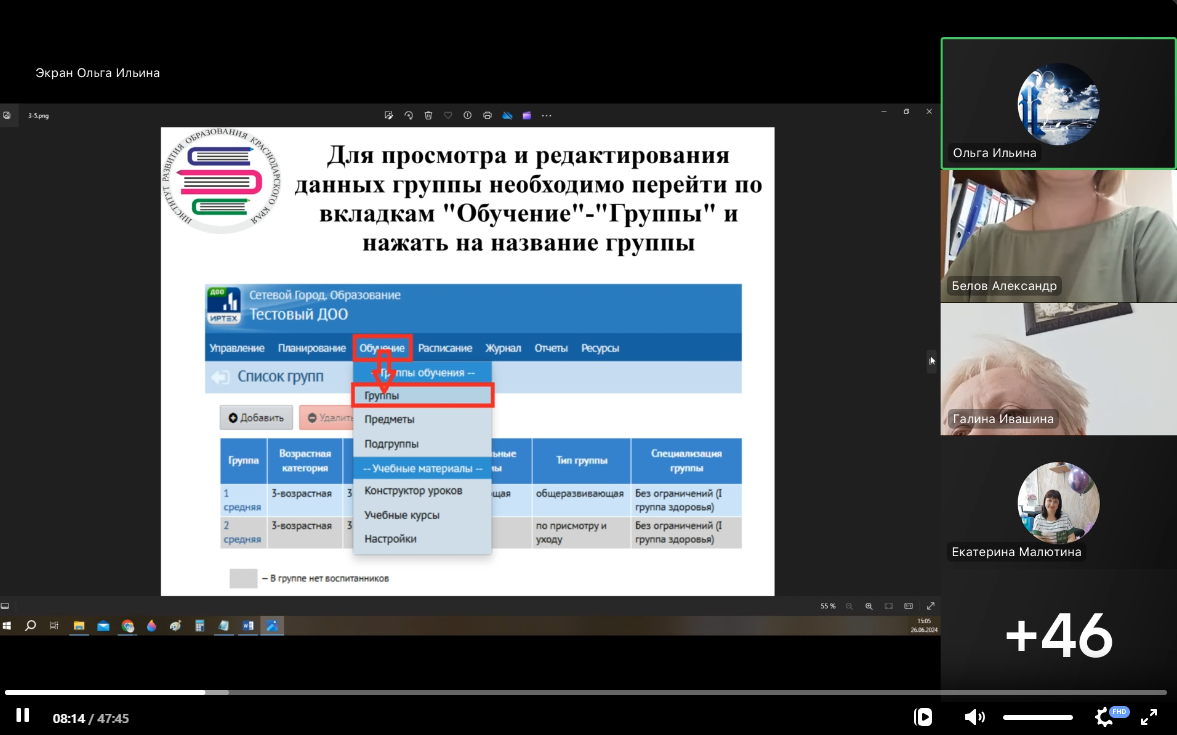Adjust the volume slider

(1037, 717)
